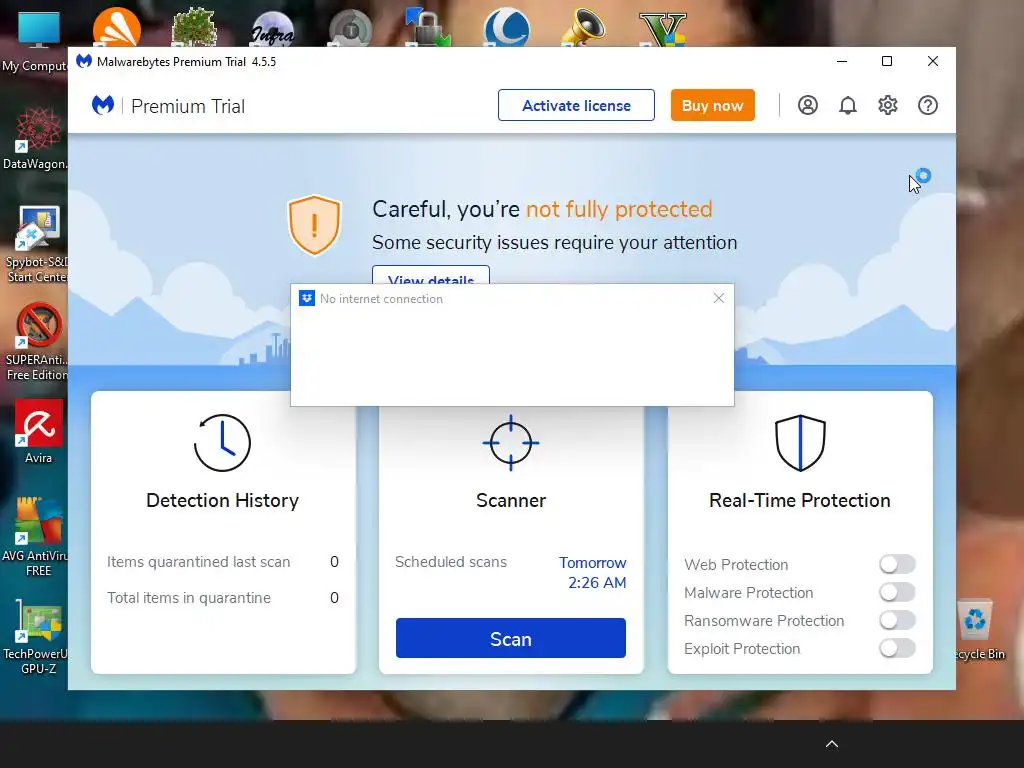Open AVG AntiVirus FREE shortcut

coord(38,537)
